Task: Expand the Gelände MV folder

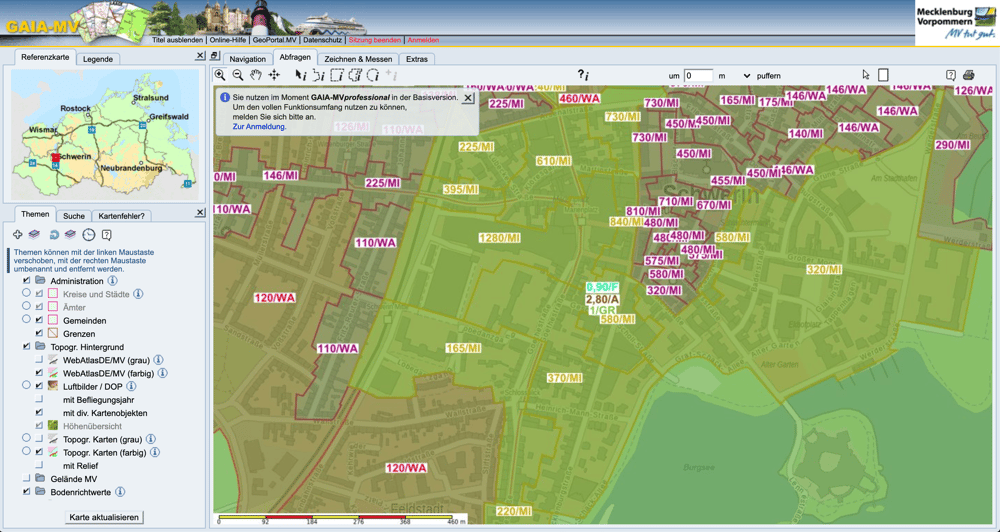Action: (x=40, y=478)
